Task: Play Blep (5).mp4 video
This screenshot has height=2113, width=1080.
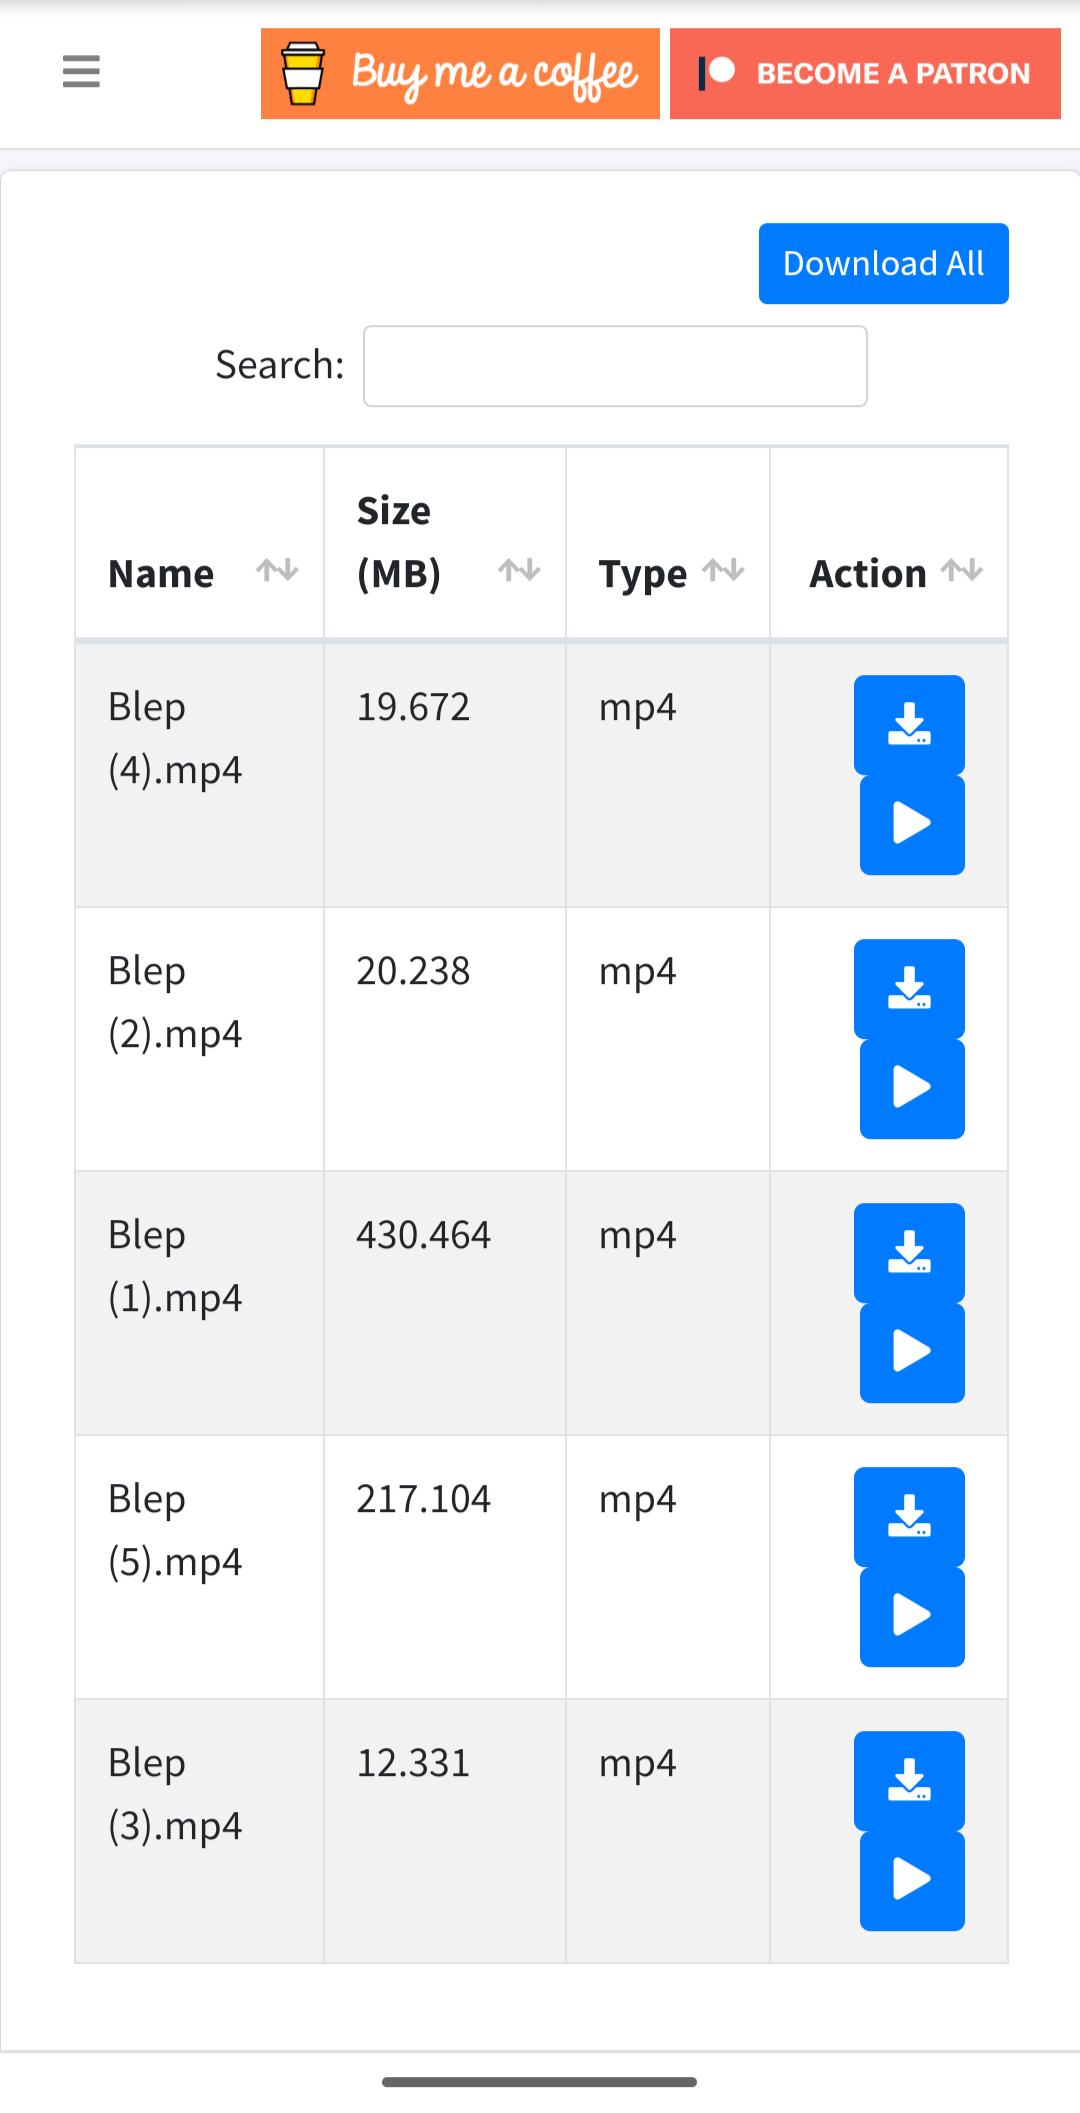Action: coord(912,1616)
